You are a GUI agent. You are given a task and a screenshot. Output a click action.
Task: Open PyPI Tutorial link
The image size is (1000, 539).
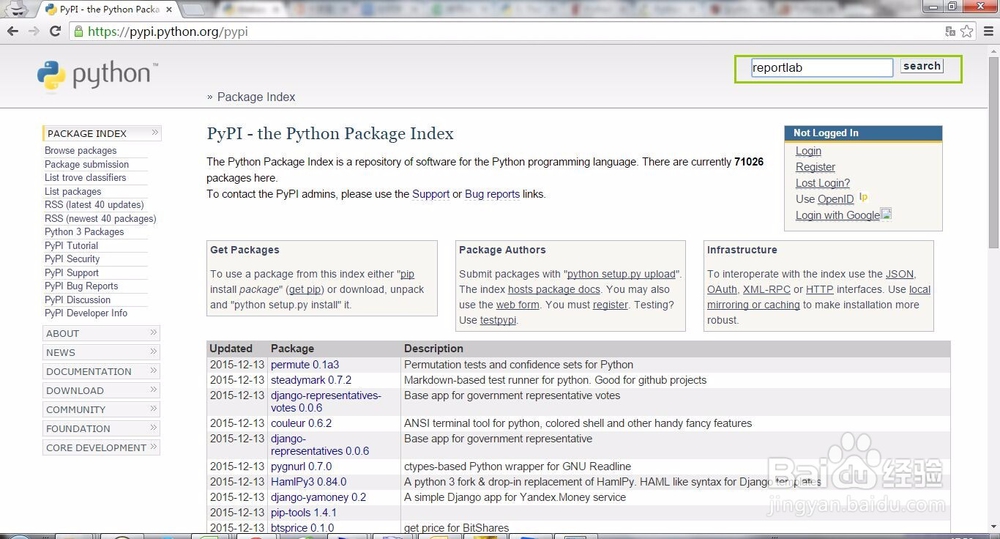click(x=71, y=246)
